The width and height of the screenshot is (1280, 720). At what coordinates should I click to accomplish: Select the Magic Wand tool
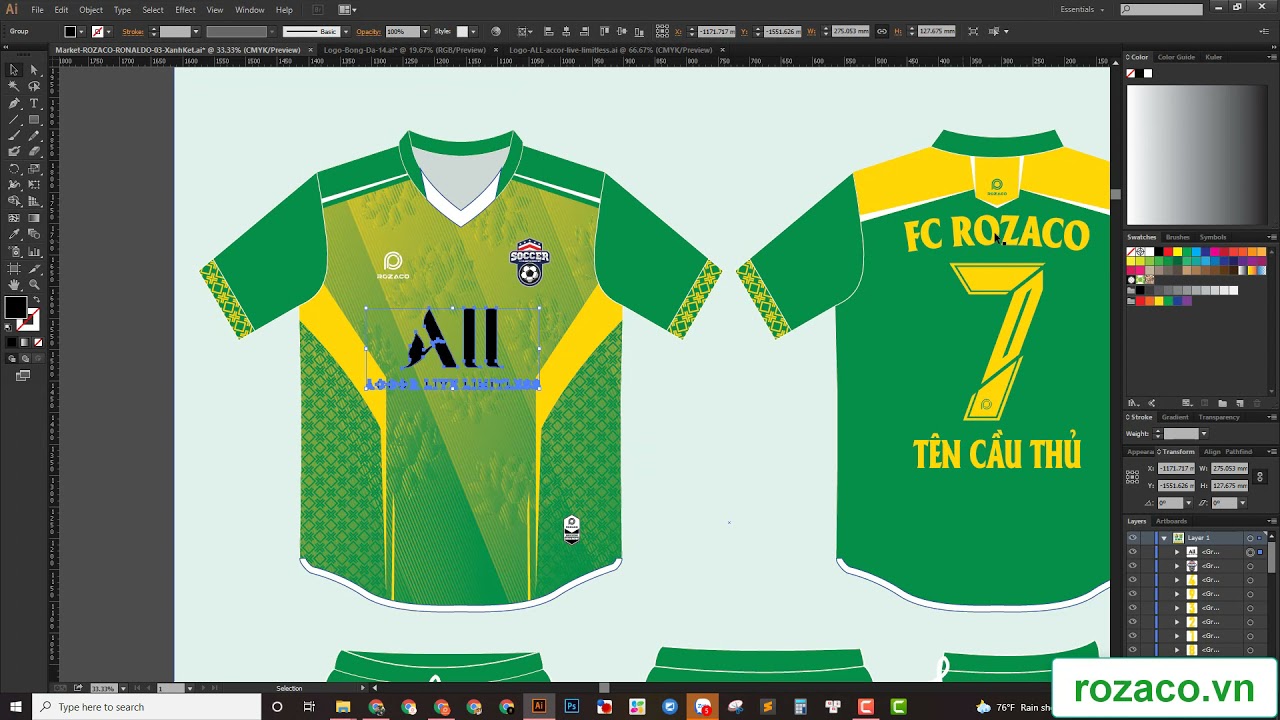pyautogui.click(x=14, y=86)
